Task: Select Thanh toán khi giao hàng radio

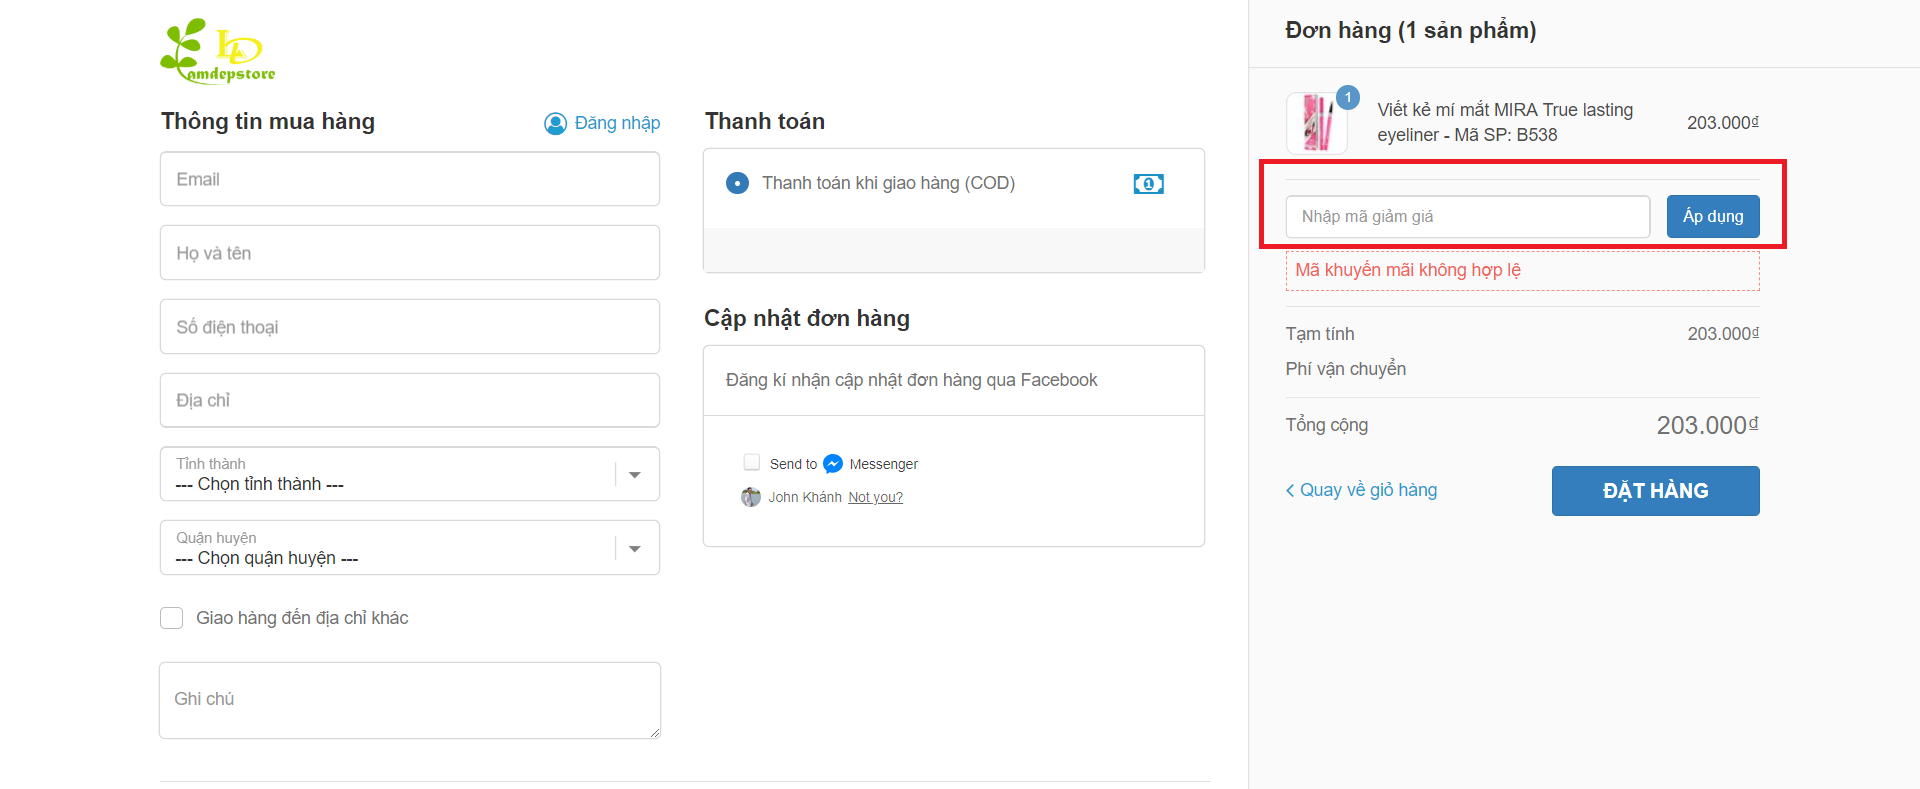Action: coord(737,184)
